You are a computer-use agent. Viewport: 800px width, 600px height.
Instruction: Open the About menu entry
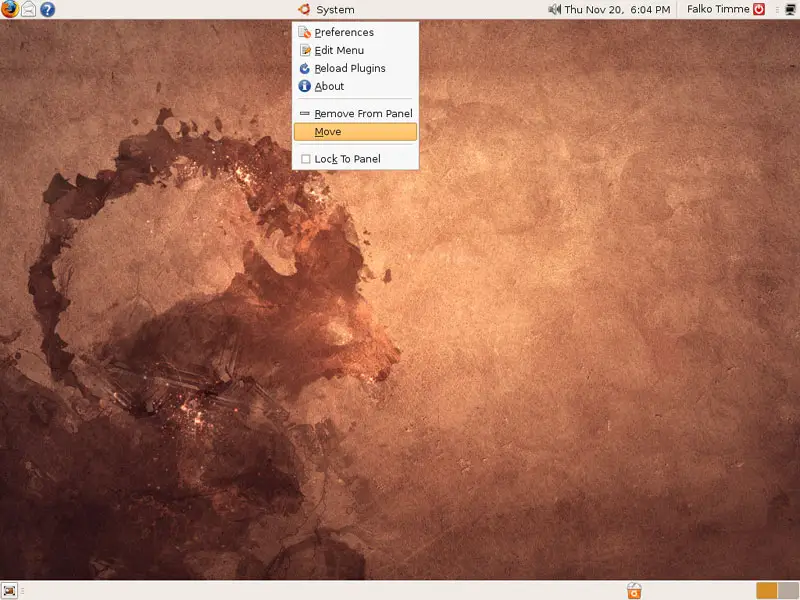(329, 86)
